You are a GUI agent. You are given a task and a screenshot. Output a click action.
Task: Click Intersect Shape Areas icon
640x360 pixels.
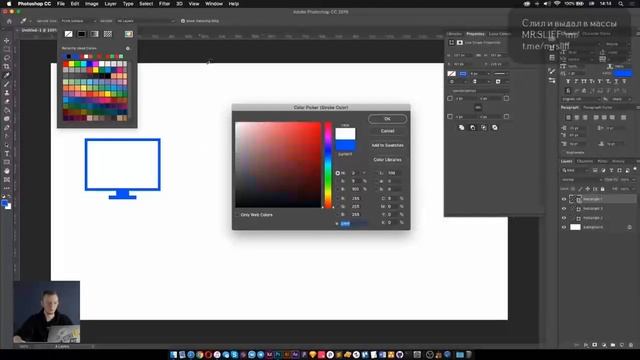(484, 127)
